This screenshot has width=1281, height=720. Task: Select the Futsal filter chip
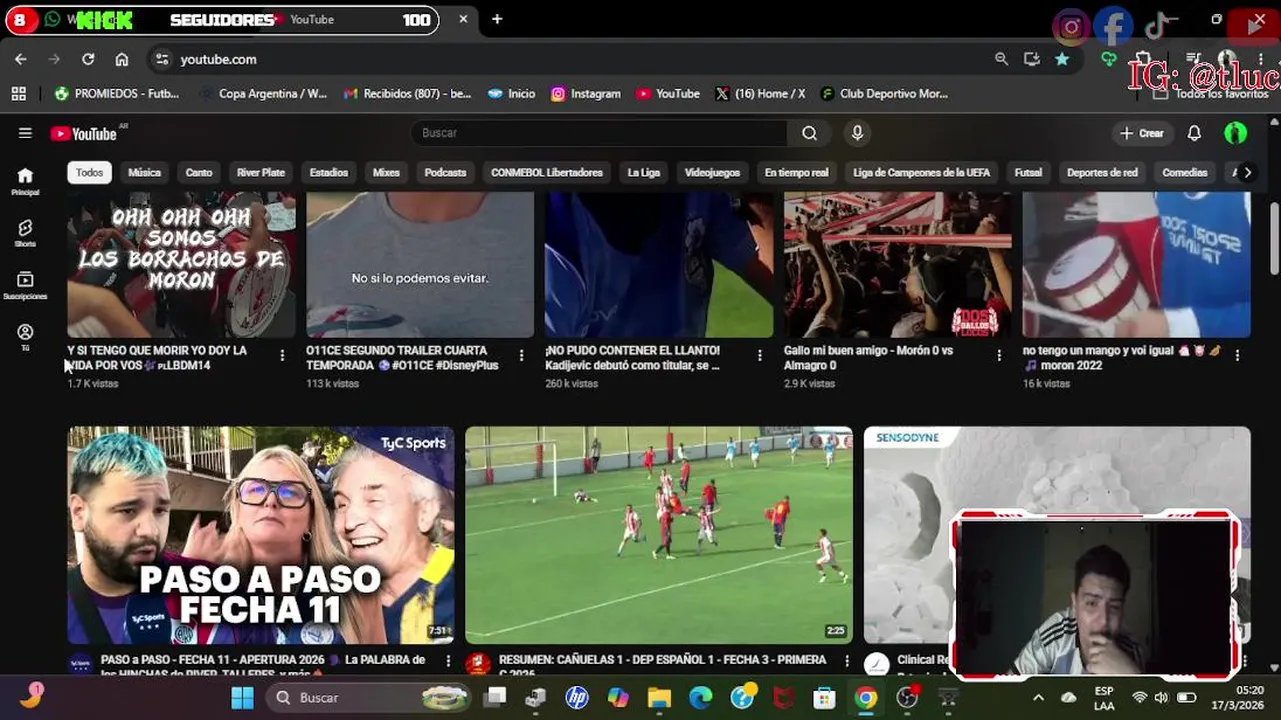click(x=1028, y=172)
